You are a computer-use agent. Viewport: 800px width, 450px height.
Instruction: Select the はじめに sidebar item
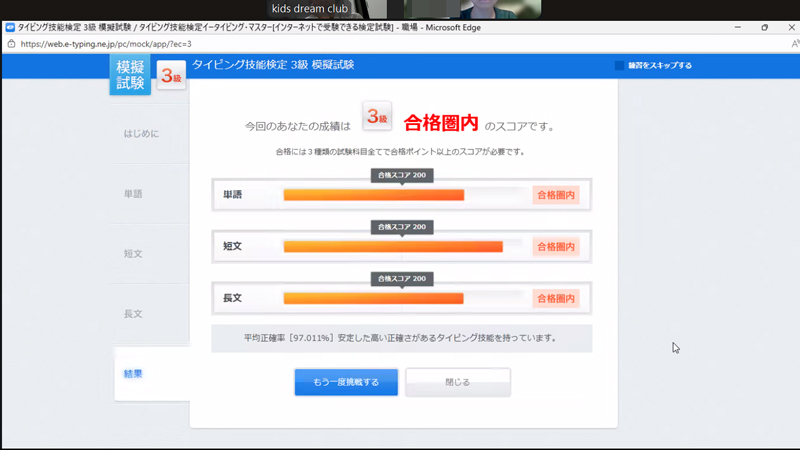[141, 134]
